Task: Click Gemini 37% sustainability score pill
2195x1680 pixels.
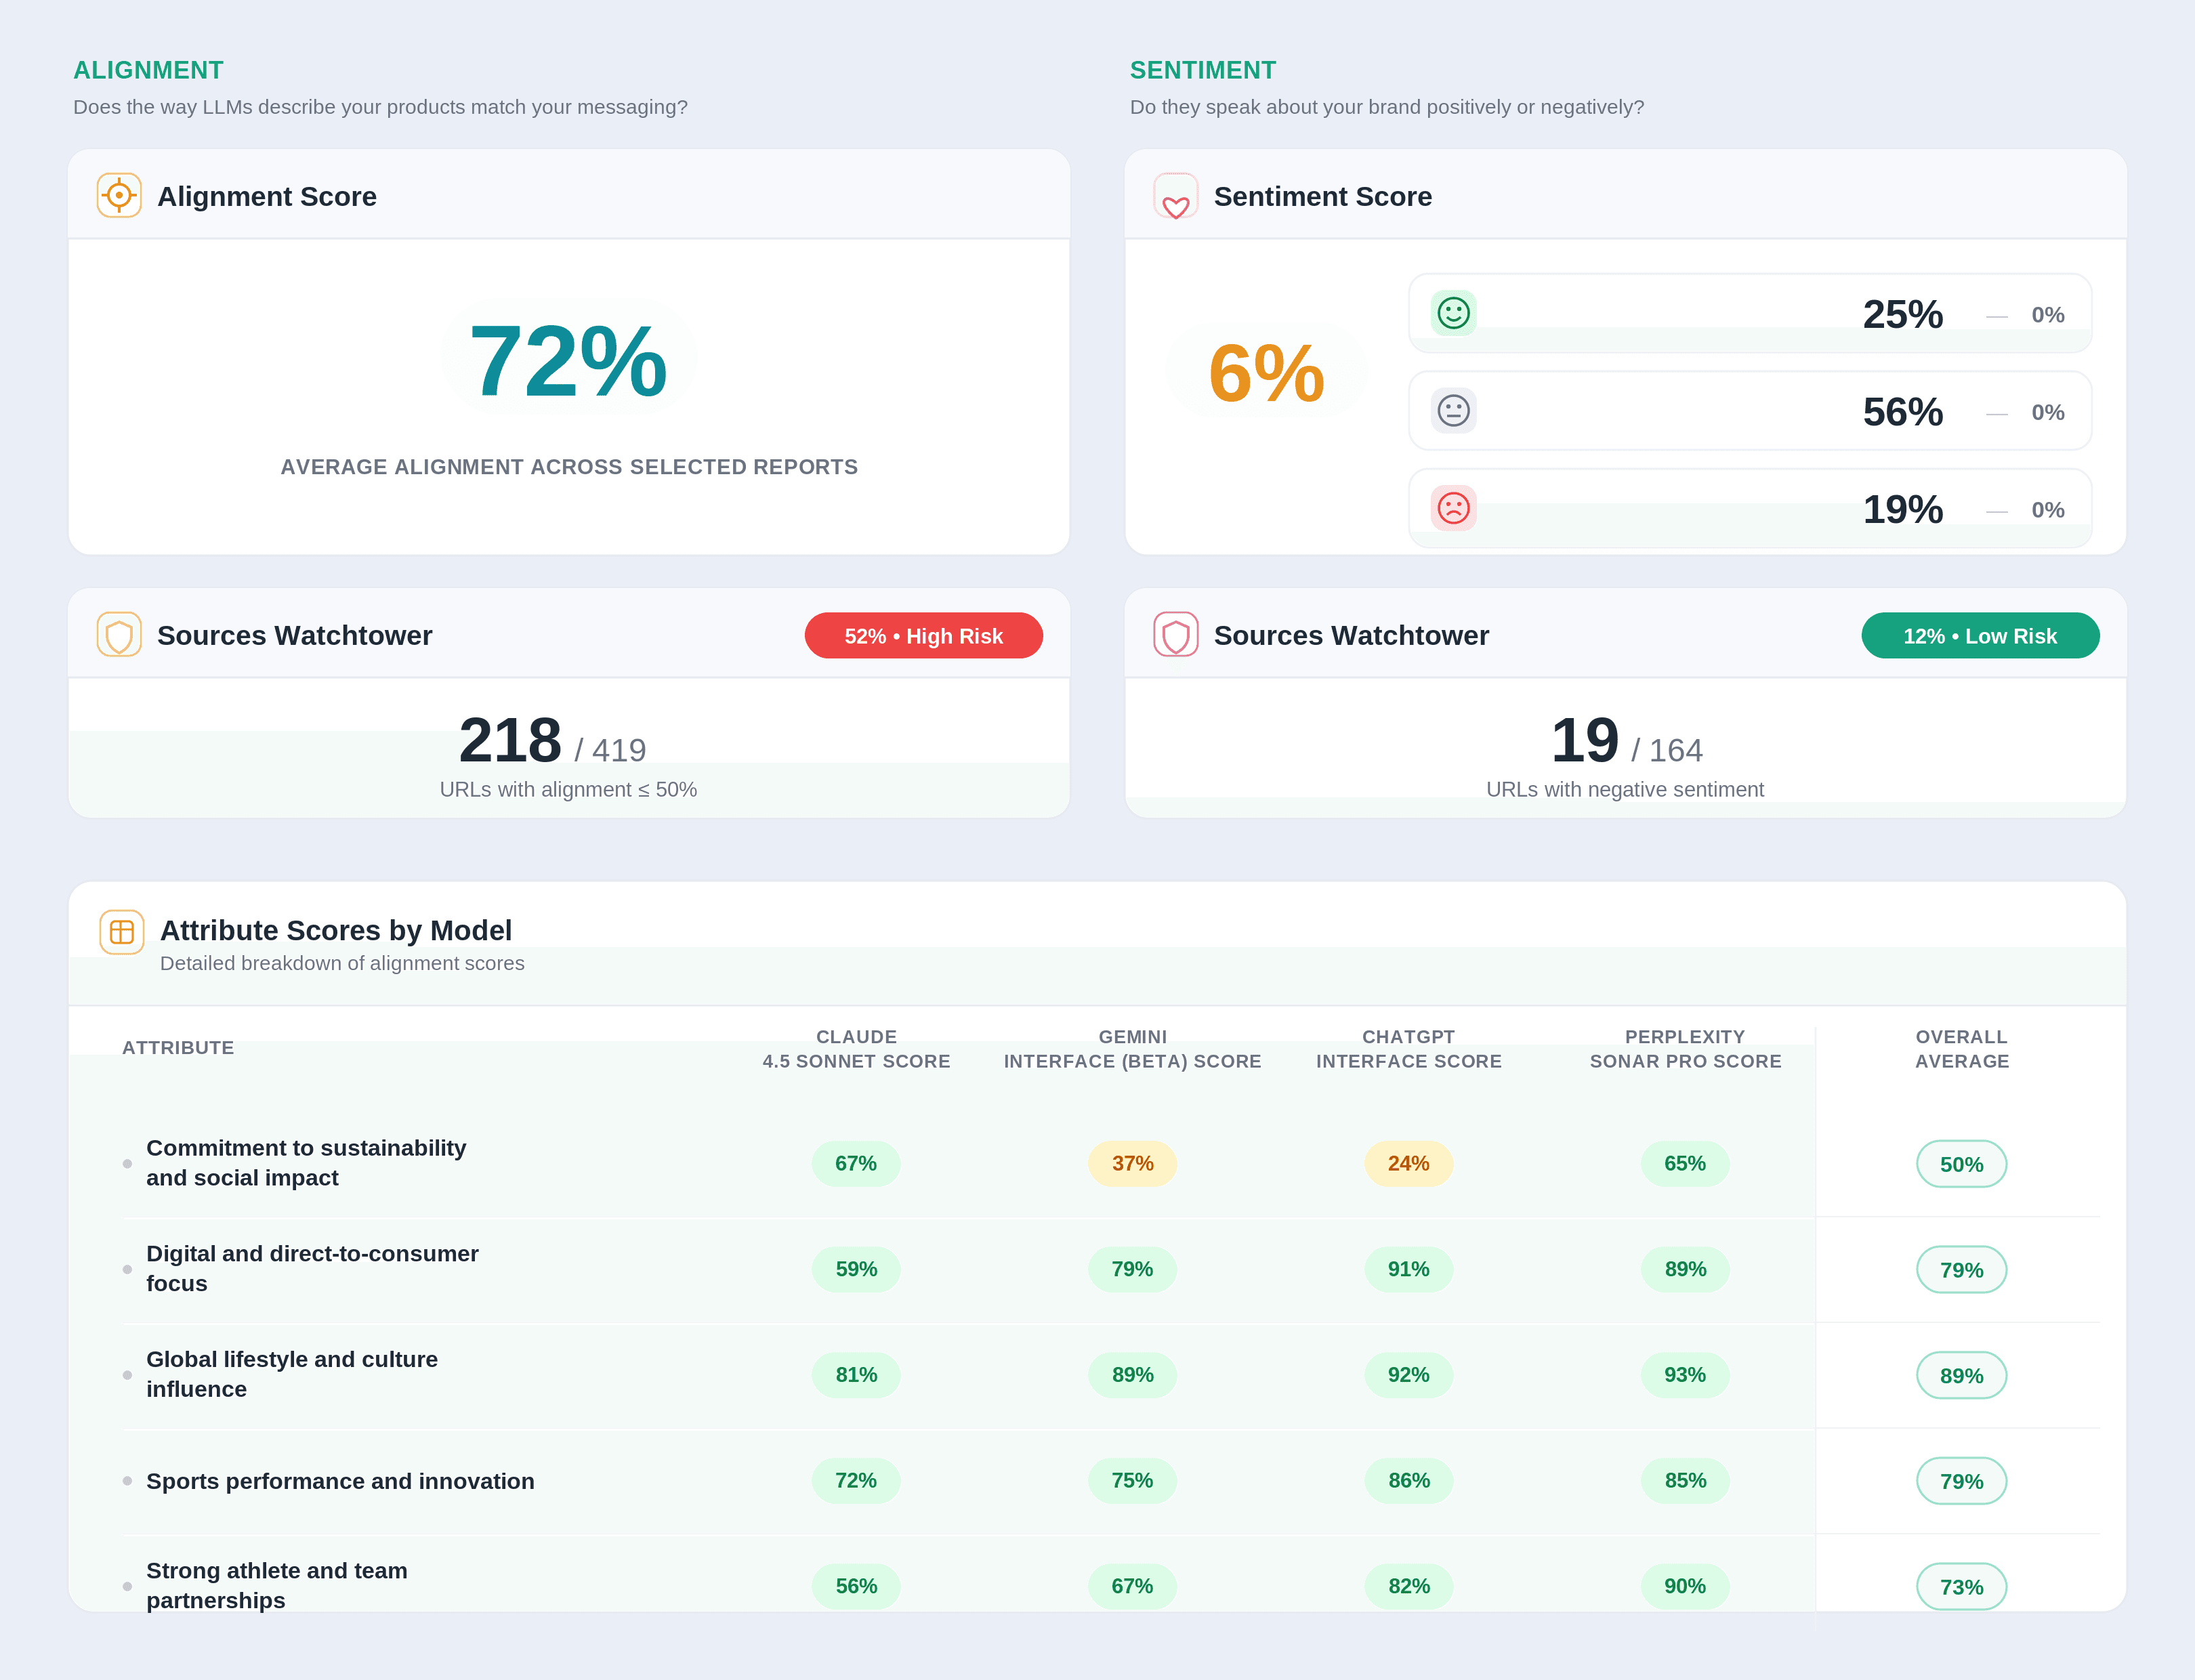Action: tap(1132, 1163)
